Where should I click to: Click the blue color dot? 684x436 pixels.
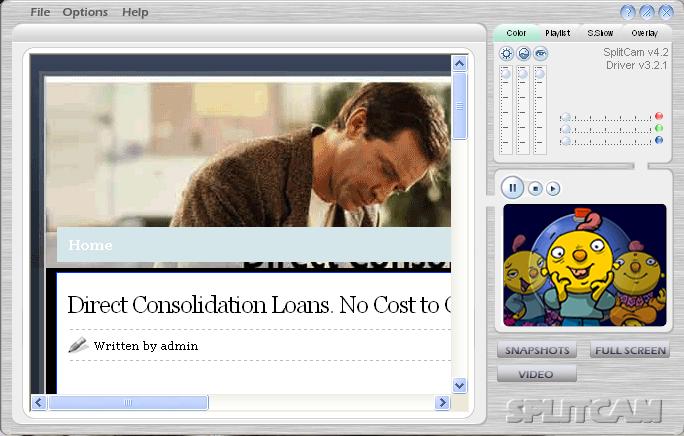point(659,140)
